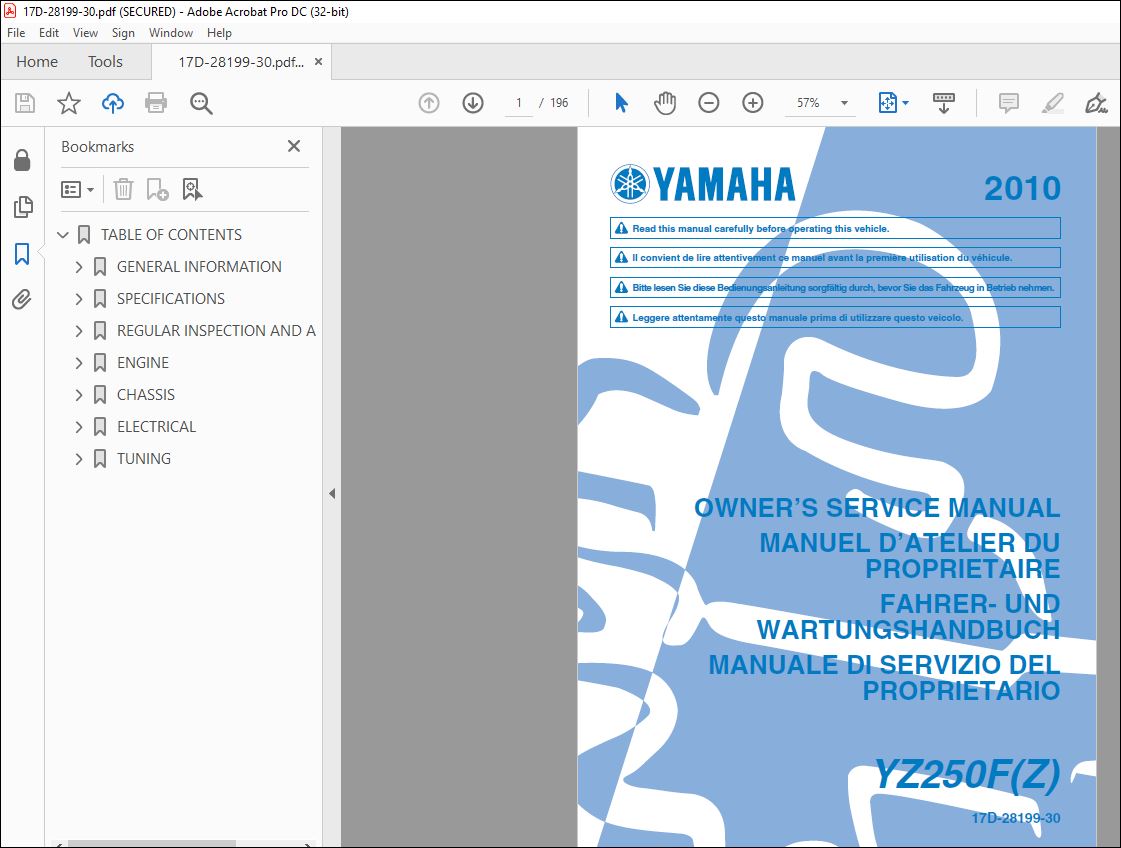Activate the Selection arrow tool

621,103
